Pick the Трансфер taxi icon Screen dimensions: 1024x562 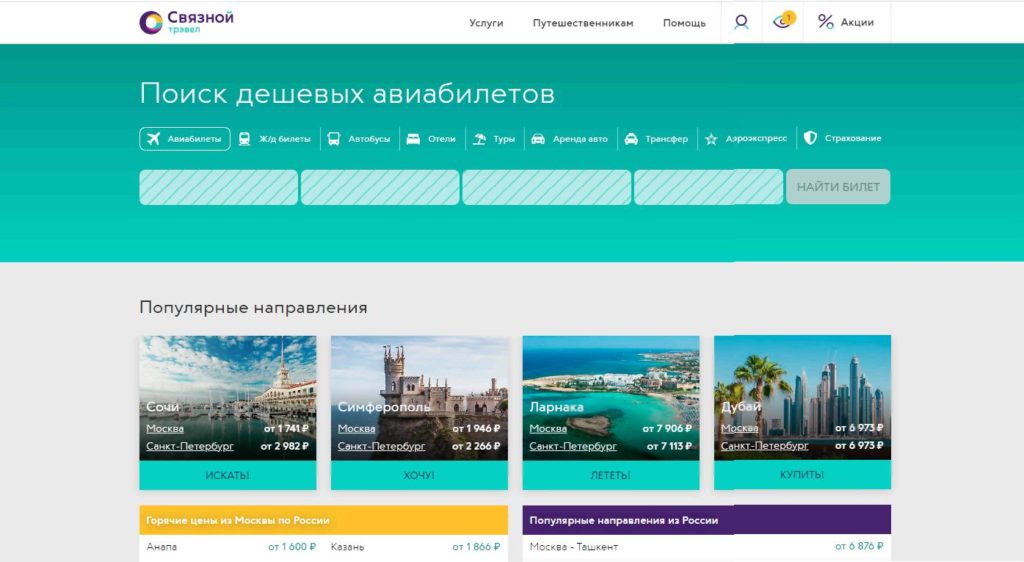(x=631, y=139)
